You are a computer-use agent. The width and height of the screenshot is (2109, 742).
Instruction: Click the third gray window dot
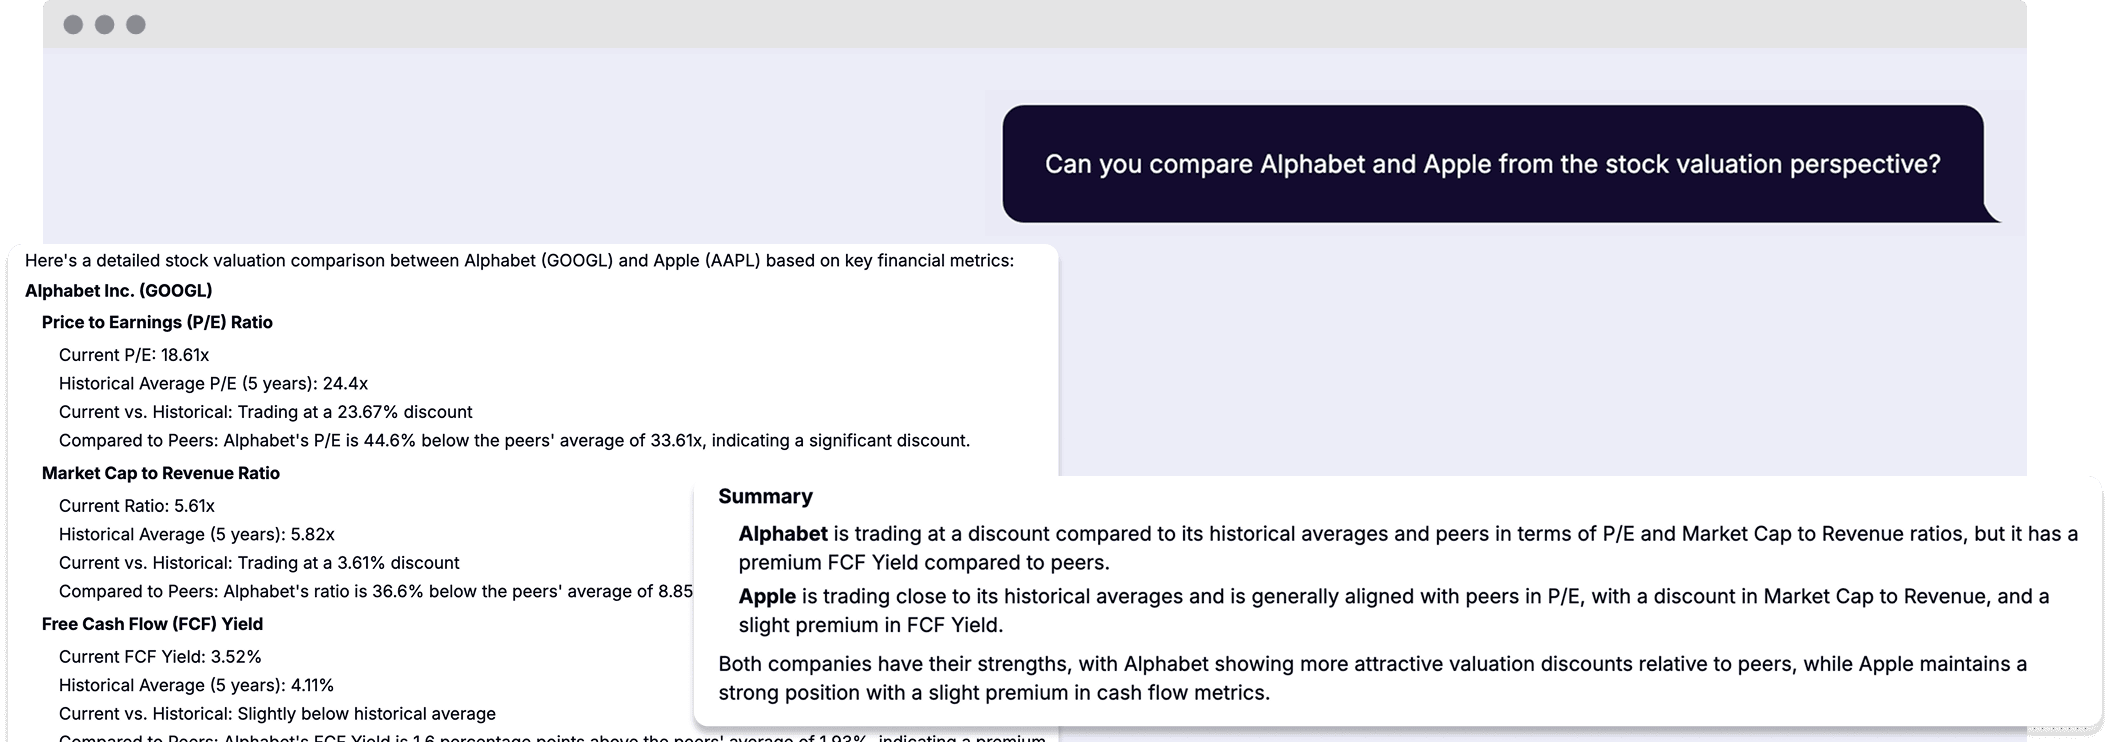(x=136, y=25)
